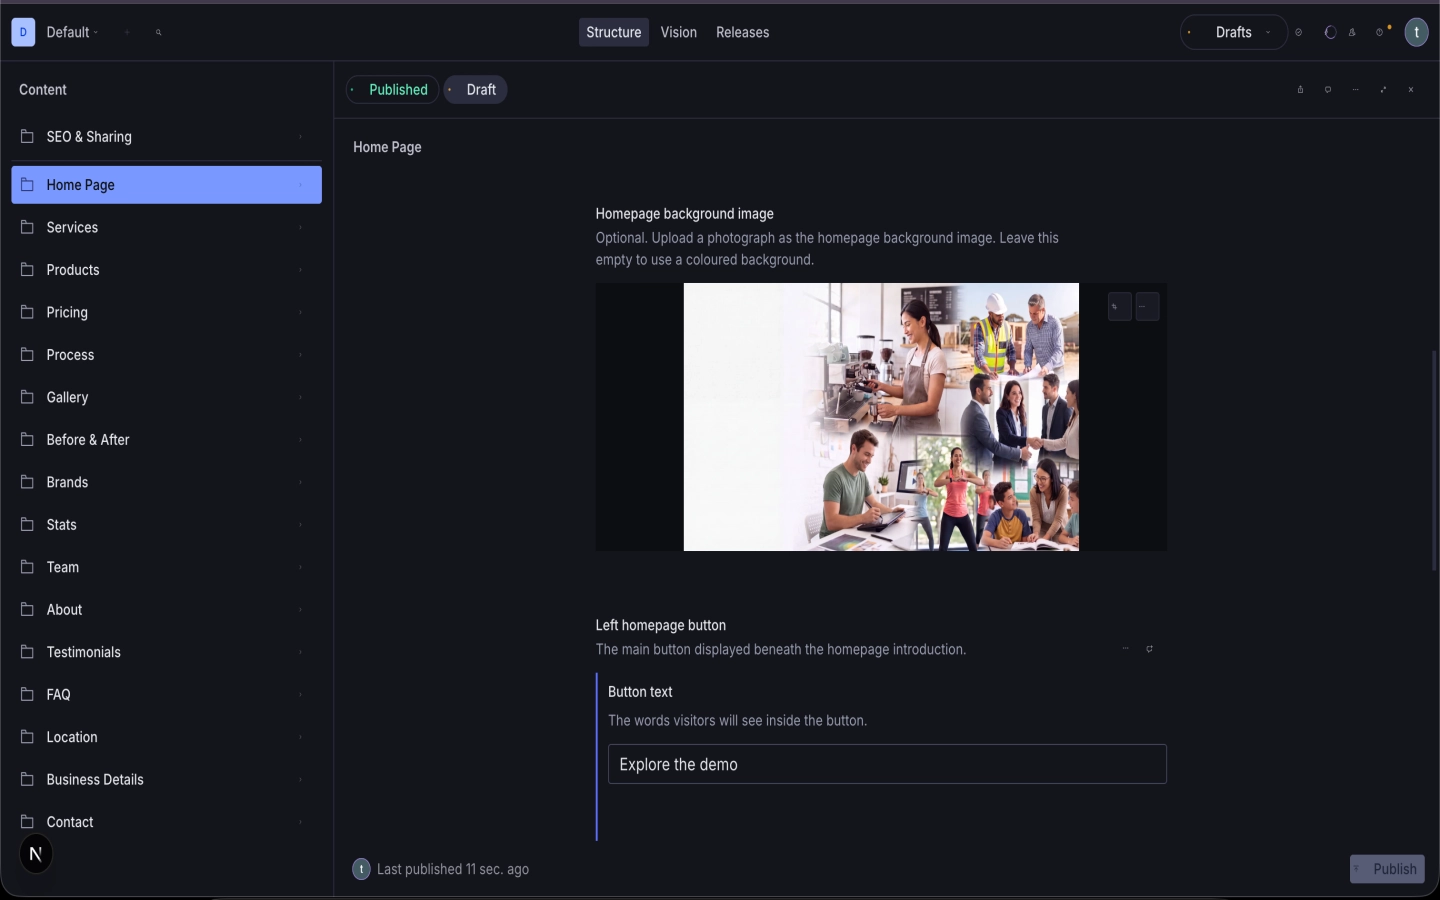Click the chevron on the Stats row
This screenshot has height=900, width=1440.
[300, 525]
